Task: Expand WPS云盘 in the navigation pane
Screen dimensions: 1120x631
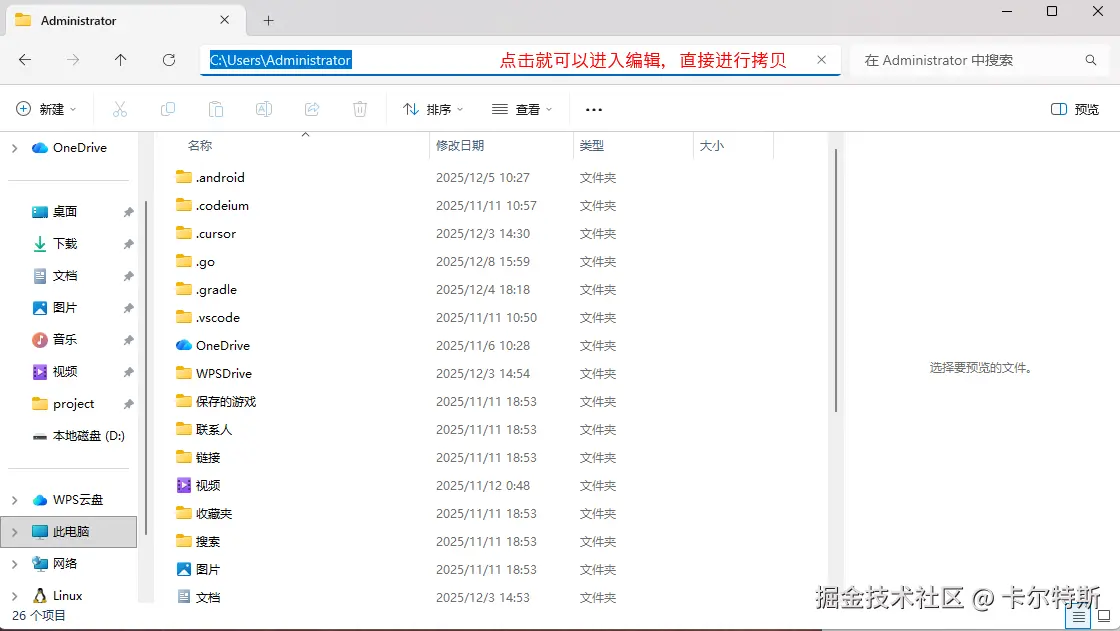Action: pos(14,500)
